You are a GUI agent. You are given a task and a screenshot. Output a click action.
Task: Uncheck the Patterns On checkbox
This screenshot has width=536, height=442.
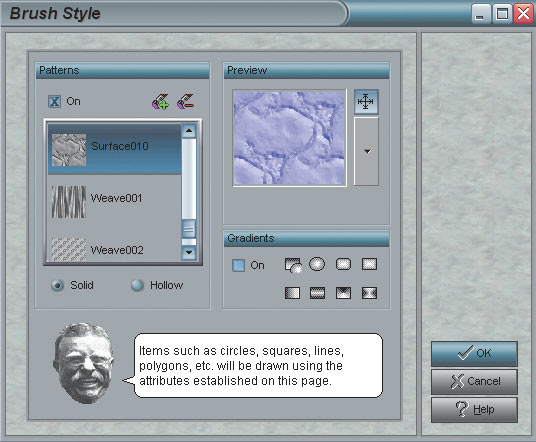55,102
